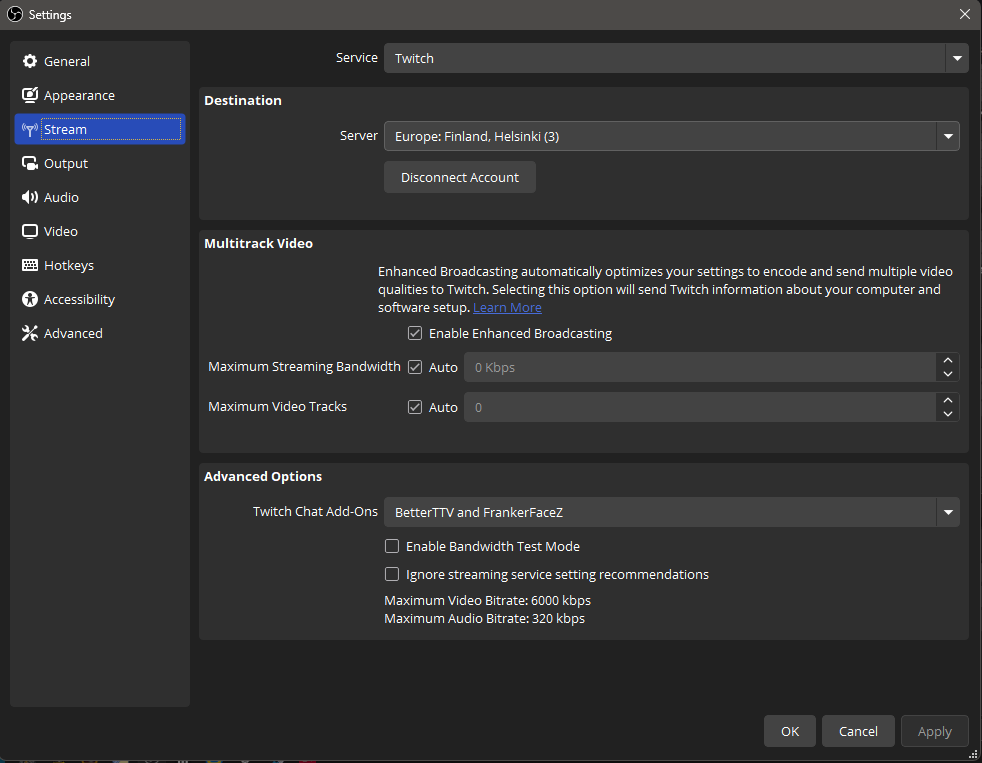This screenshot has height=763, width=982.
Task: Close the Settings window
Action: [964, 14]
